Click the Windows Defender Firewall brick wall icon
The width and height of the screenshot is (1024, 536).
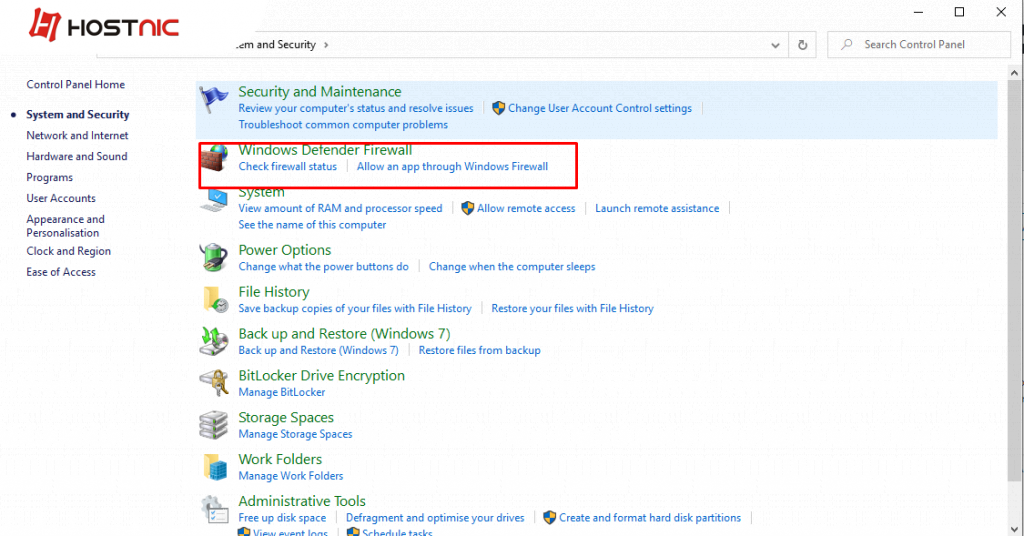[214, 158]
